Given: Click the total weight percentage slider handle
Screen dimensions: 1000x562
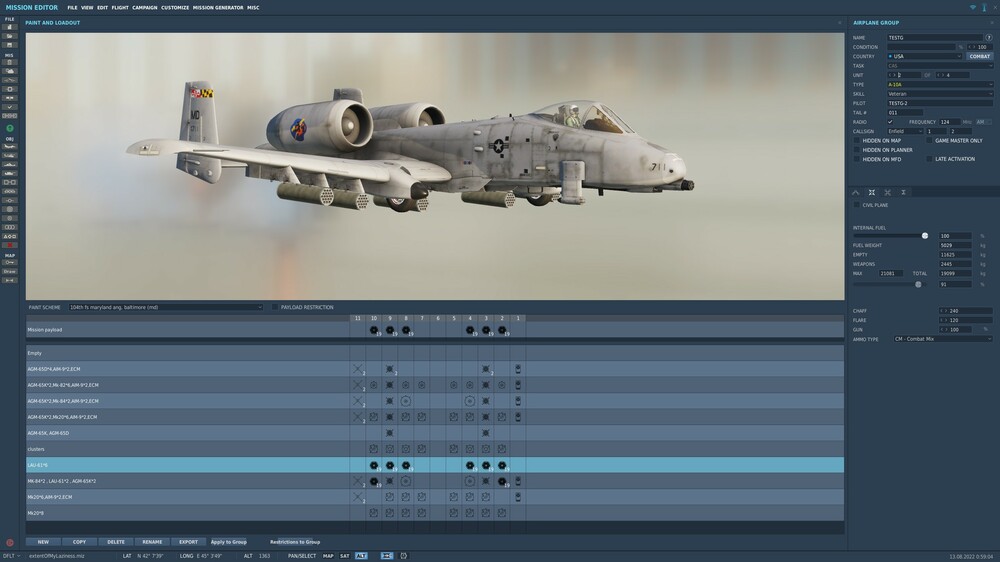Looking at the screenshot, I should click(x=918, y=285).
